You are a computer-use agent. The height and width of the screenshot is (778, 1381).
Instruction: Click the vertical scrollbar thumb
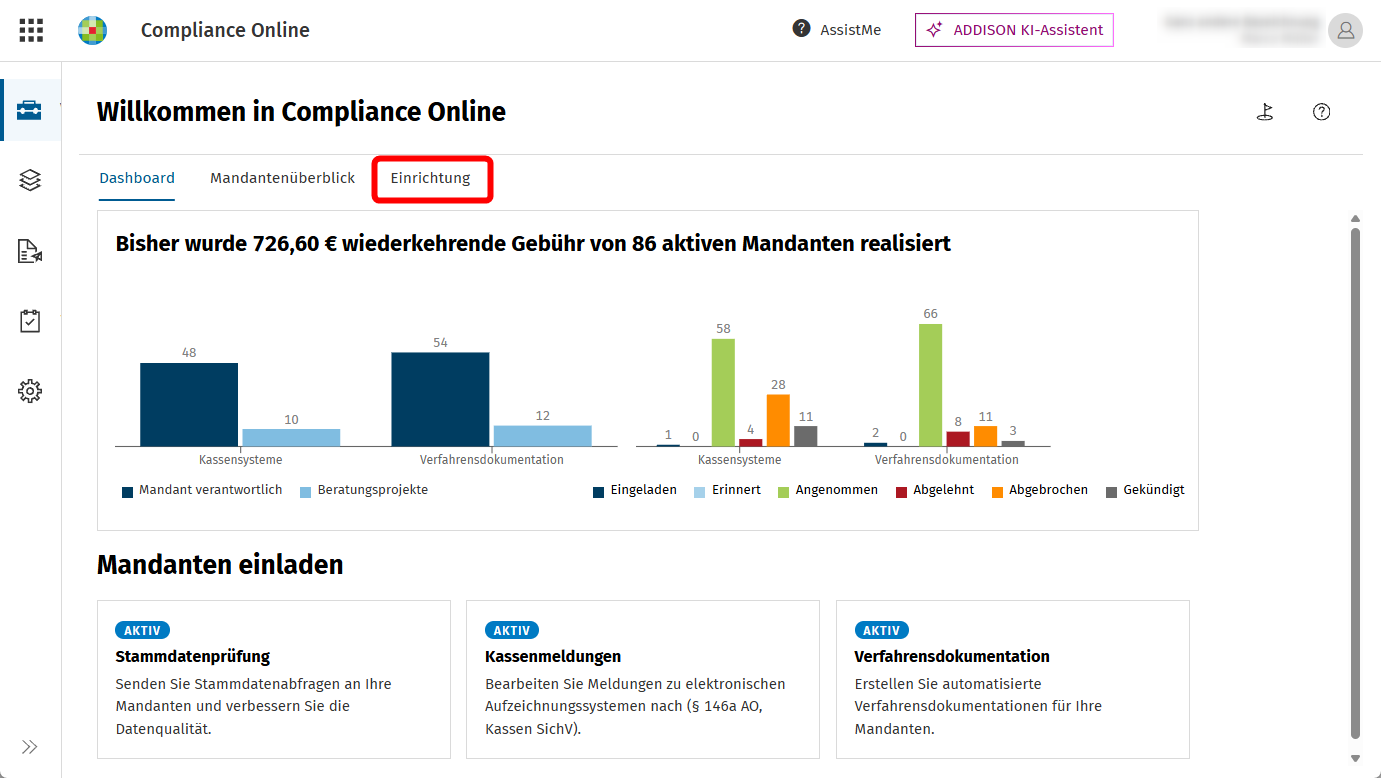coord(1355,484)
